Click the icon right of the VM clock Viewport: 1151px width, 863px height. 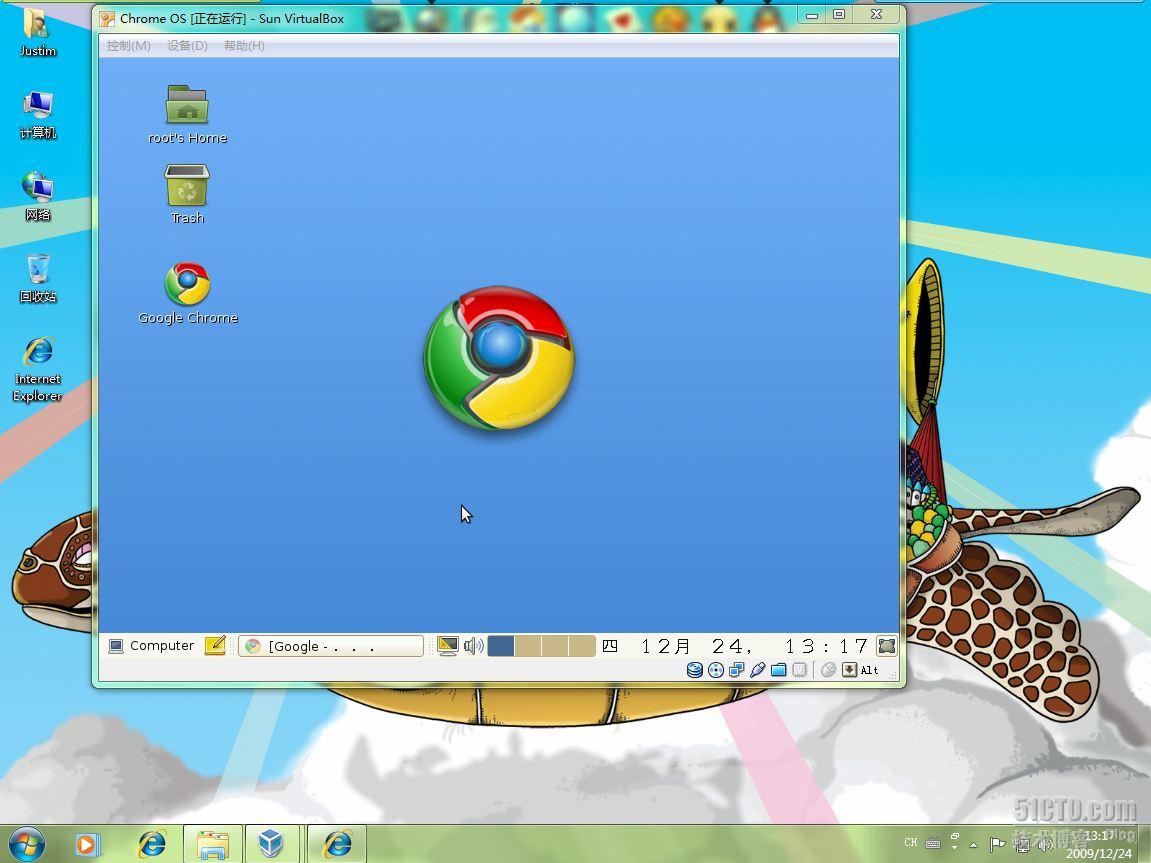(x=887, y=646)
